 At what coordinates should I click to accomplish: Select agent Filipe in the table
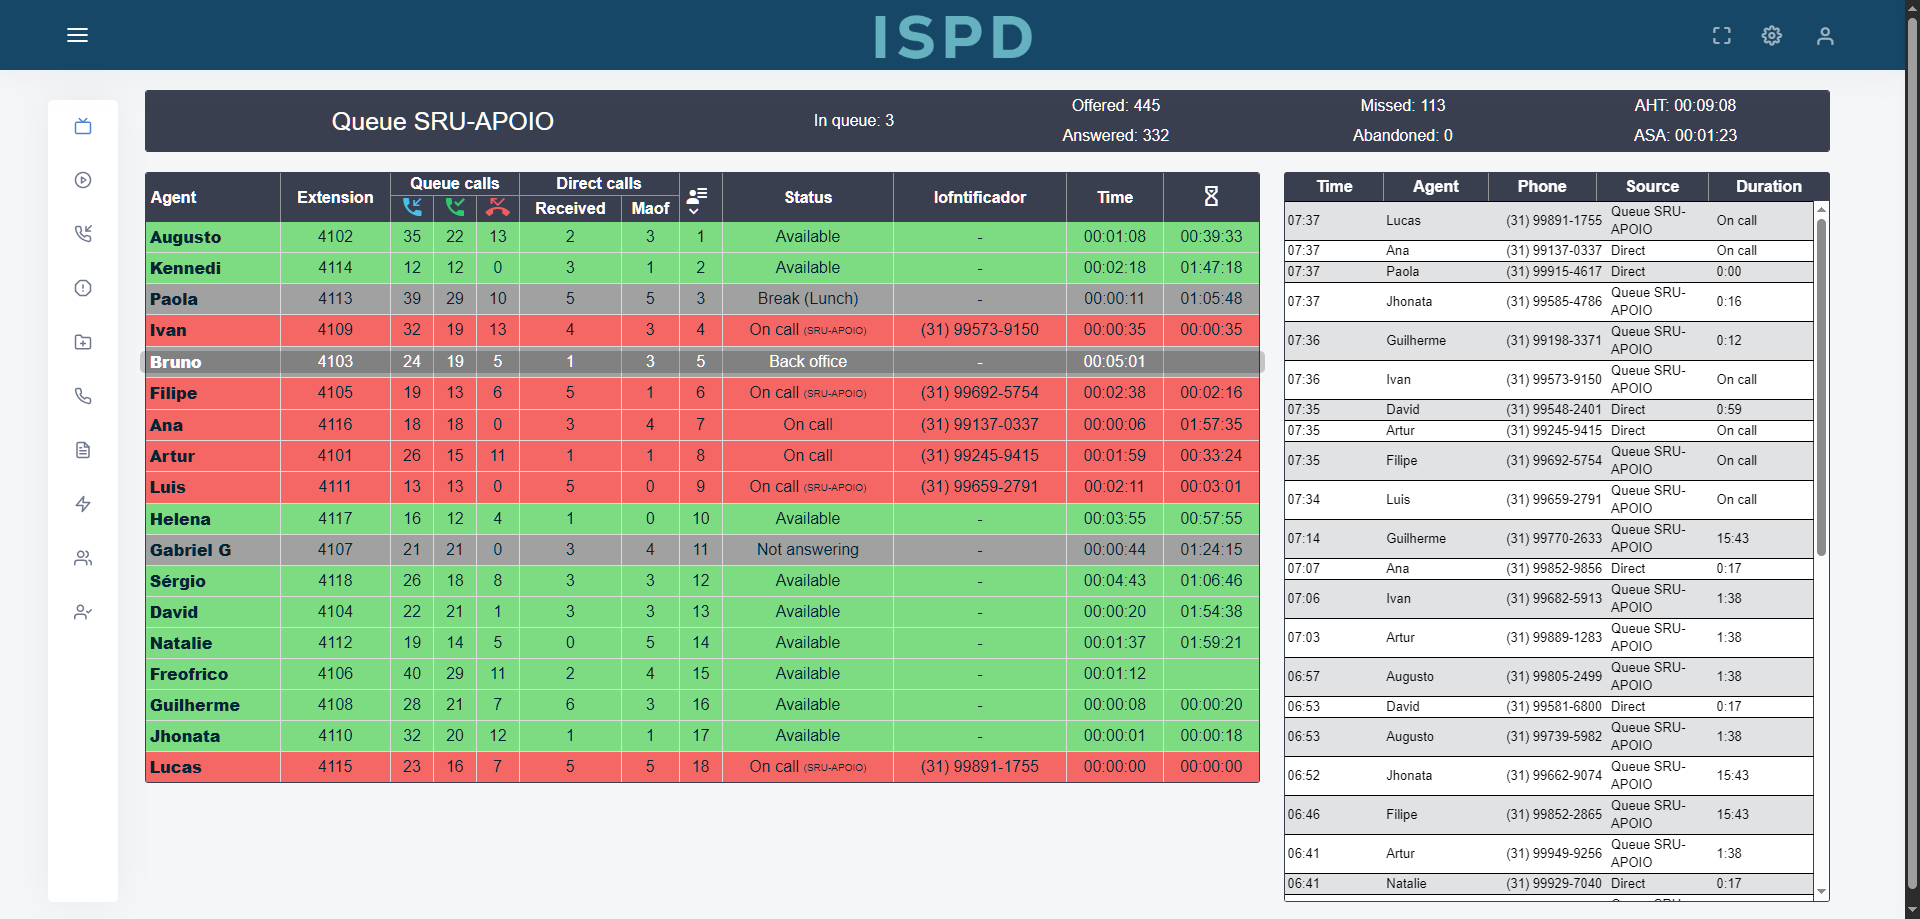click(x=174, y=393)
